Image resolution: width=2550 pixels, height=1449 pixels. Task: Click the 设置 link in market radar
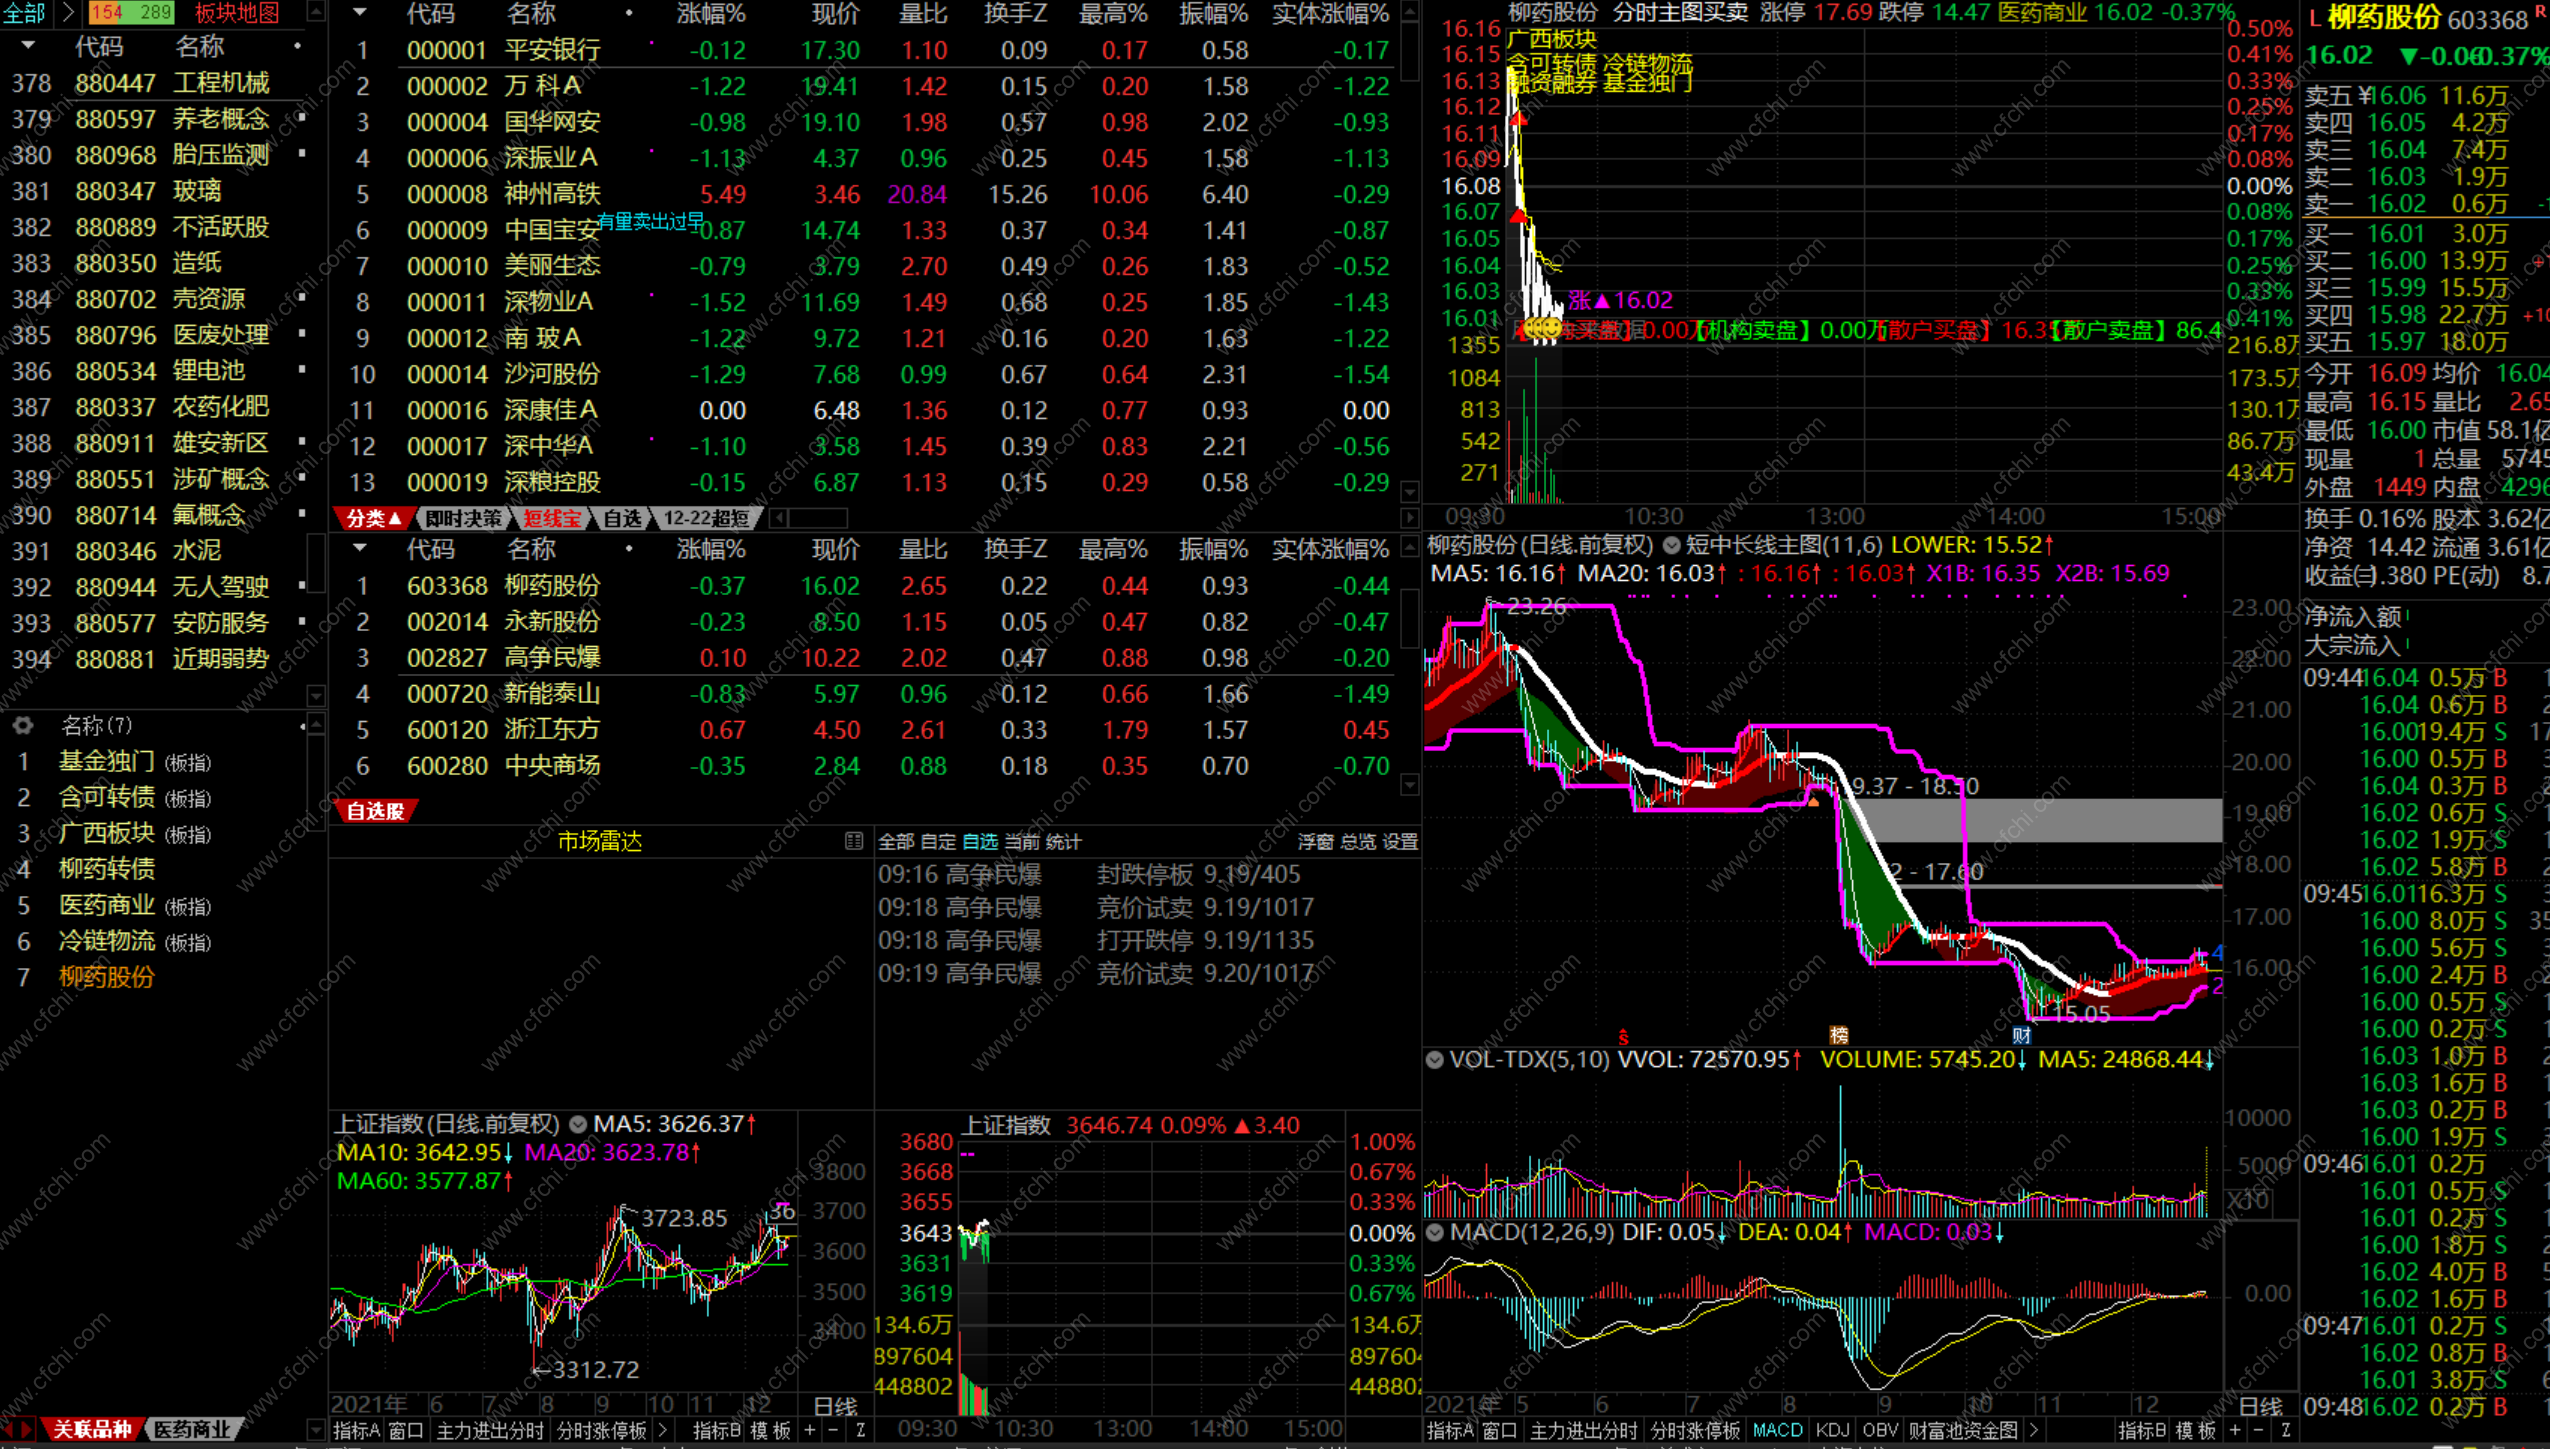point(1400,842)
